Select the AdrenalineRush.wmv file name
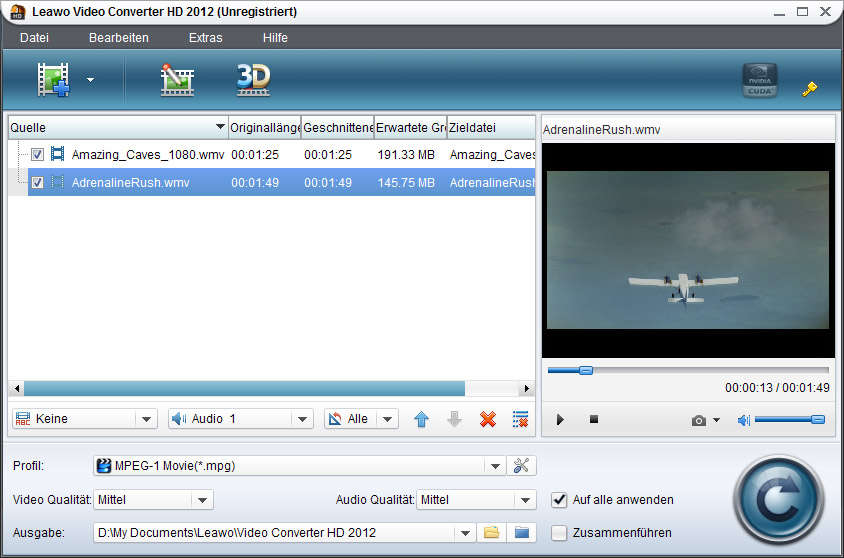 coord(131,182)
